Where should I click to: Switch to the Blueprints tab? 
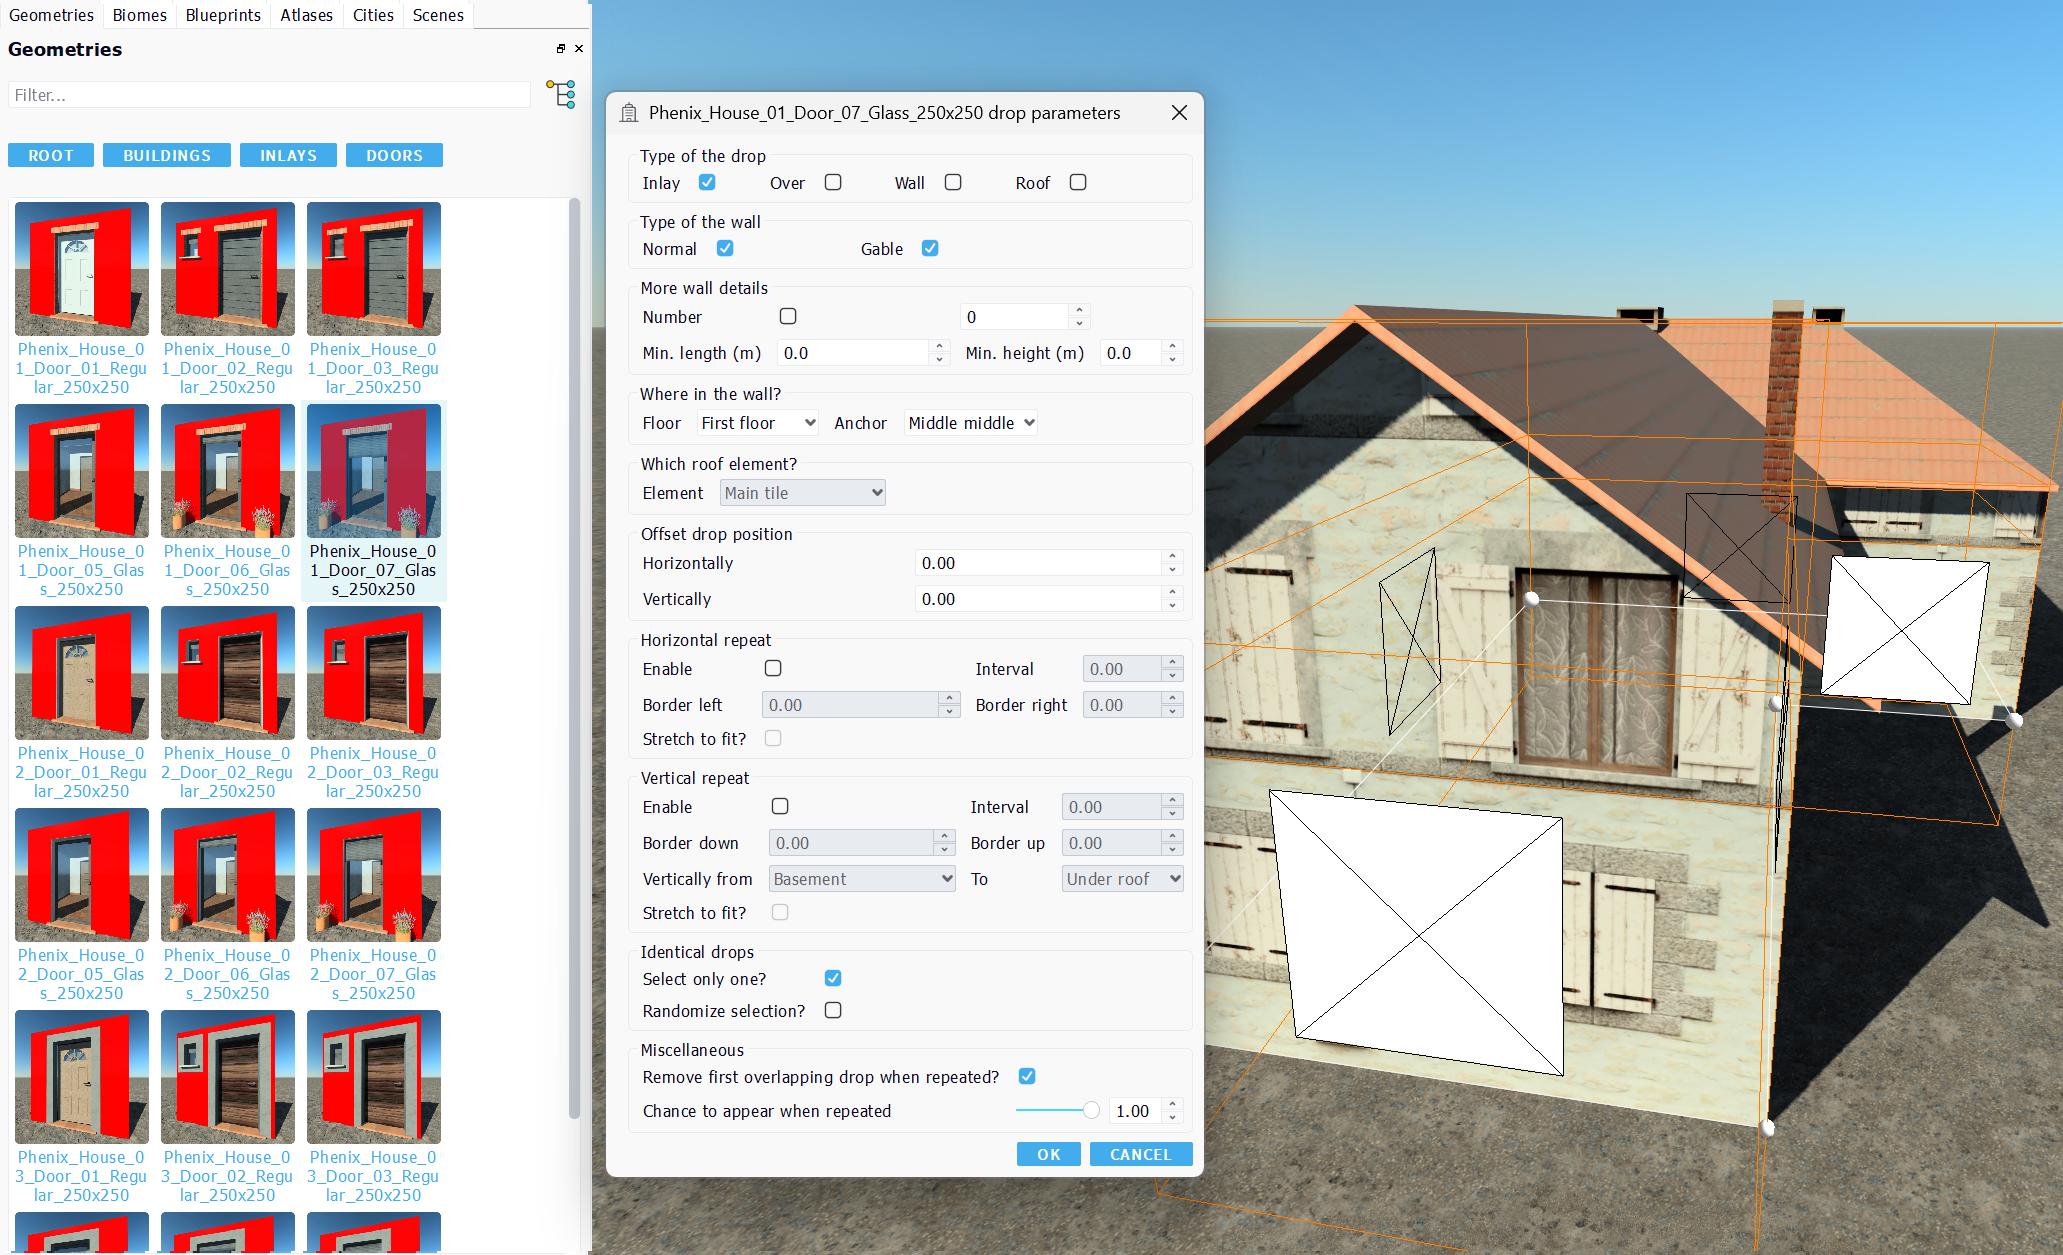223,15
